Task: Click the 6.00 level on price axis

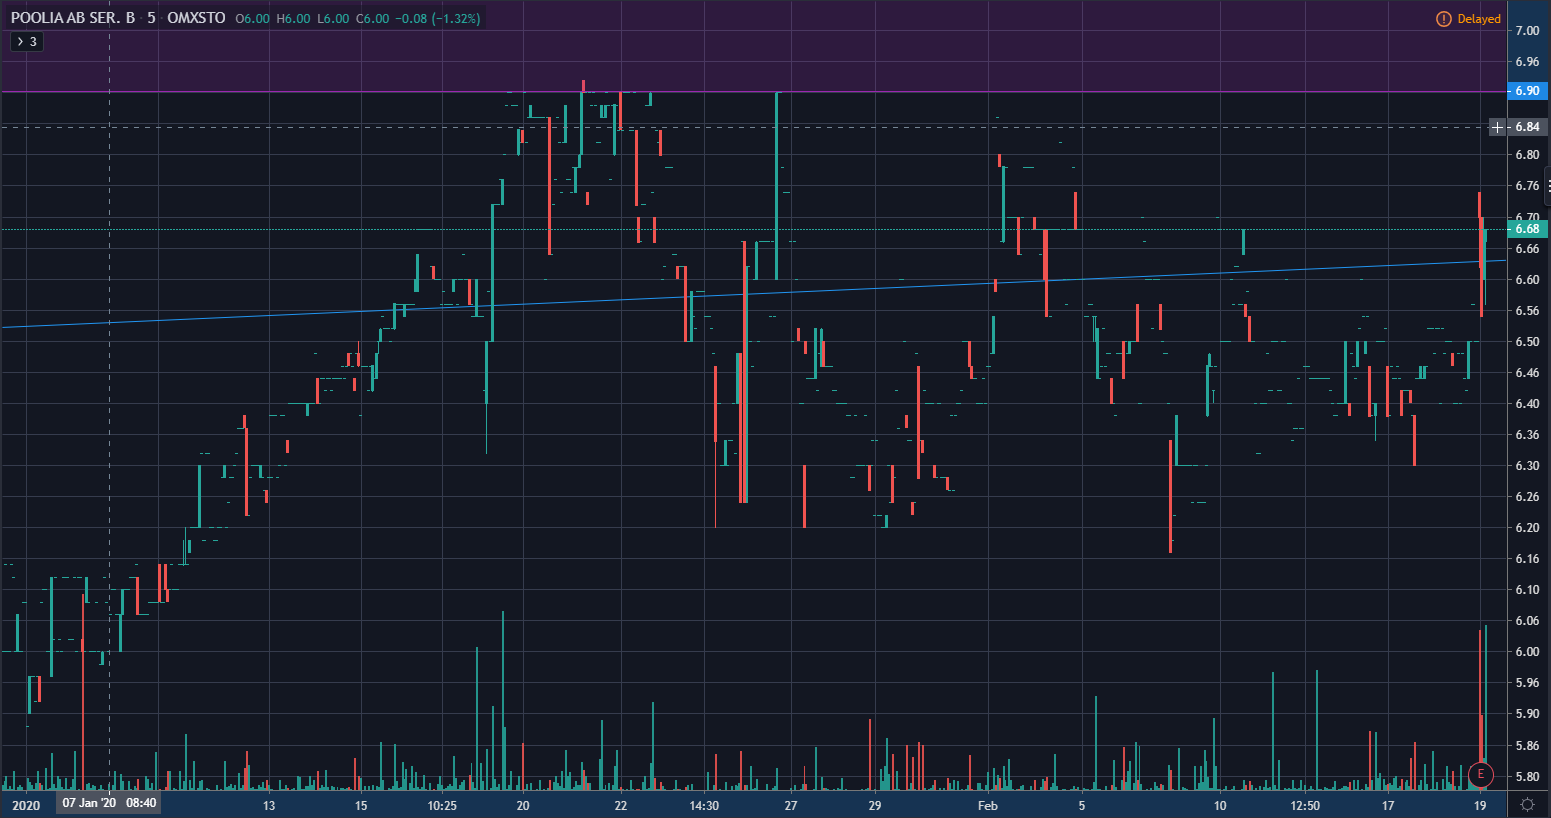Action: coord(1527,652)
